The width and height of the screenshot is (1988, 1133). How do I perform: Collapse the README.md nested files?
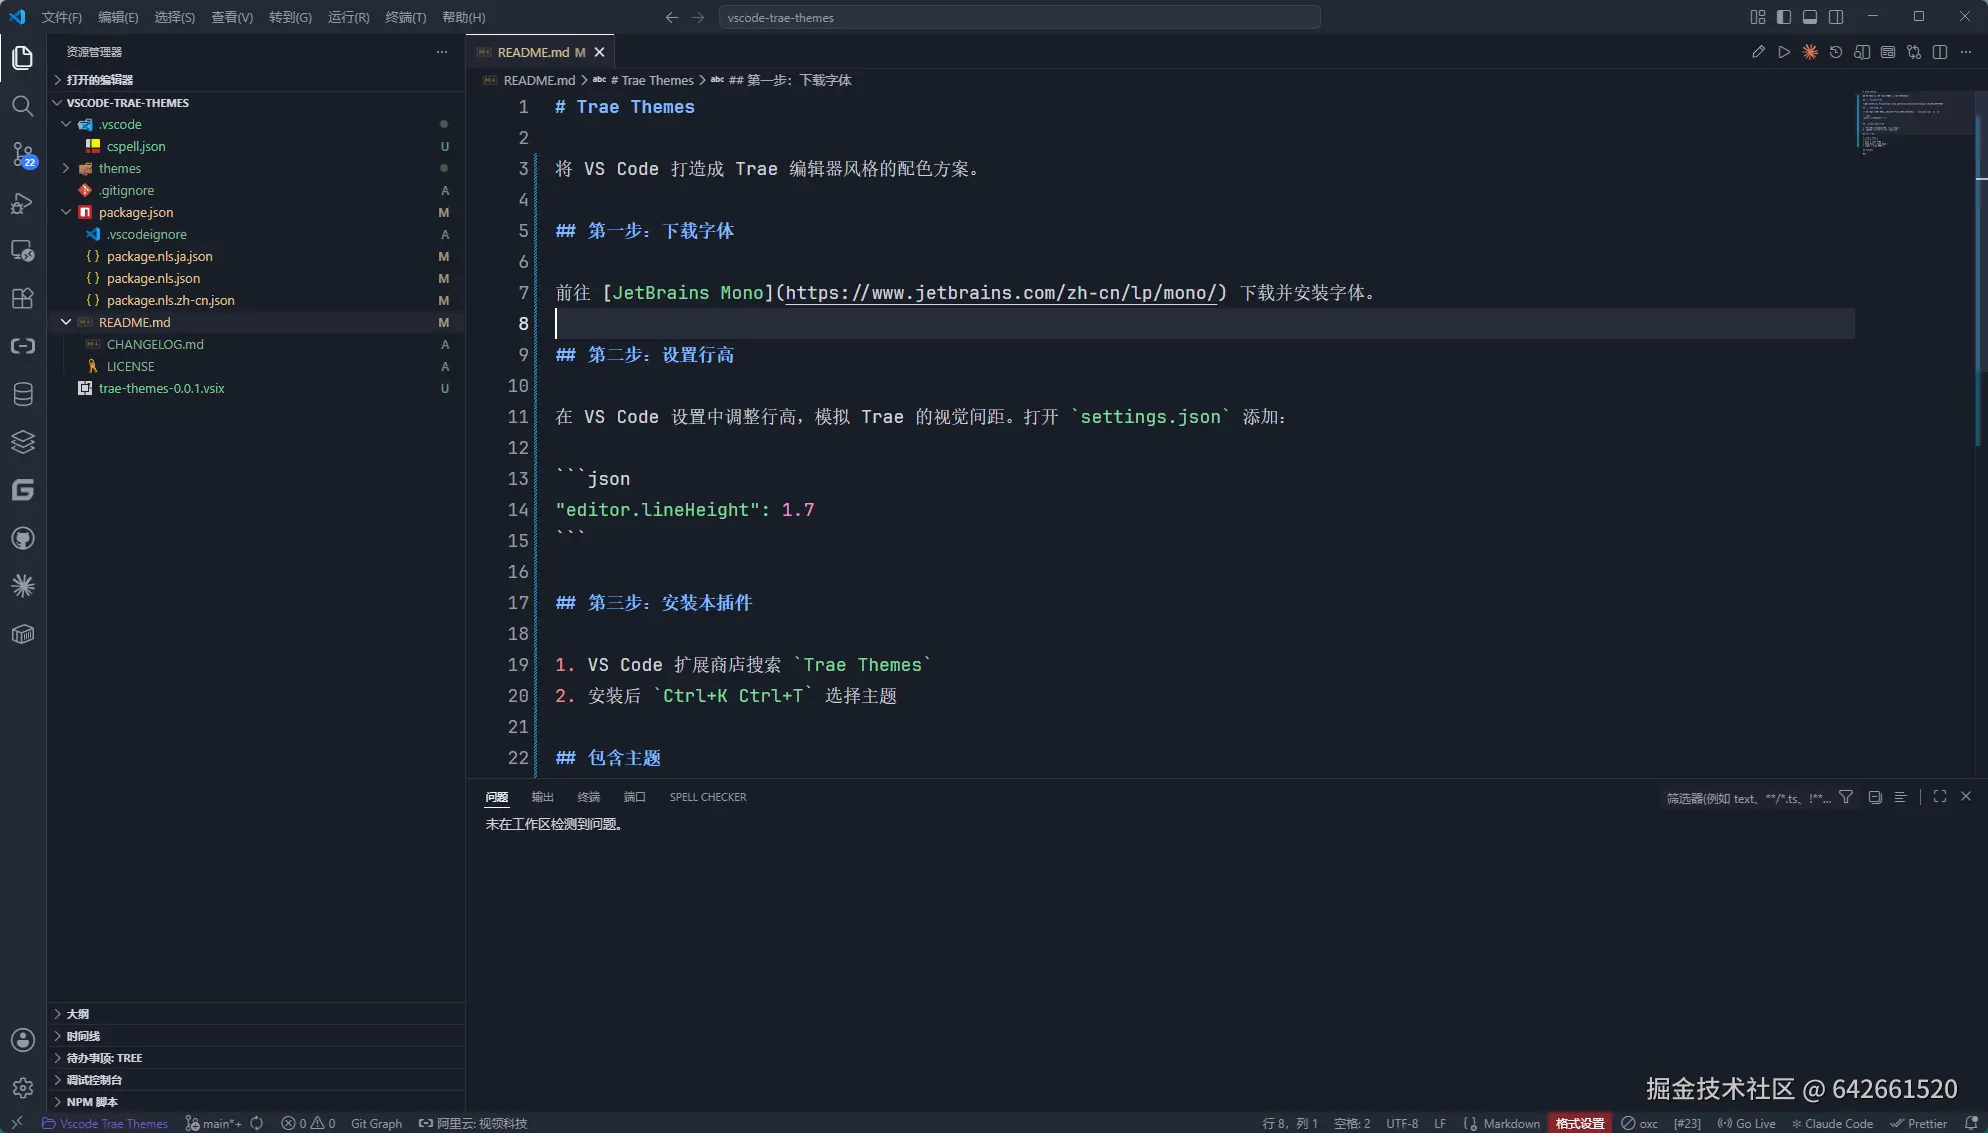66,322
